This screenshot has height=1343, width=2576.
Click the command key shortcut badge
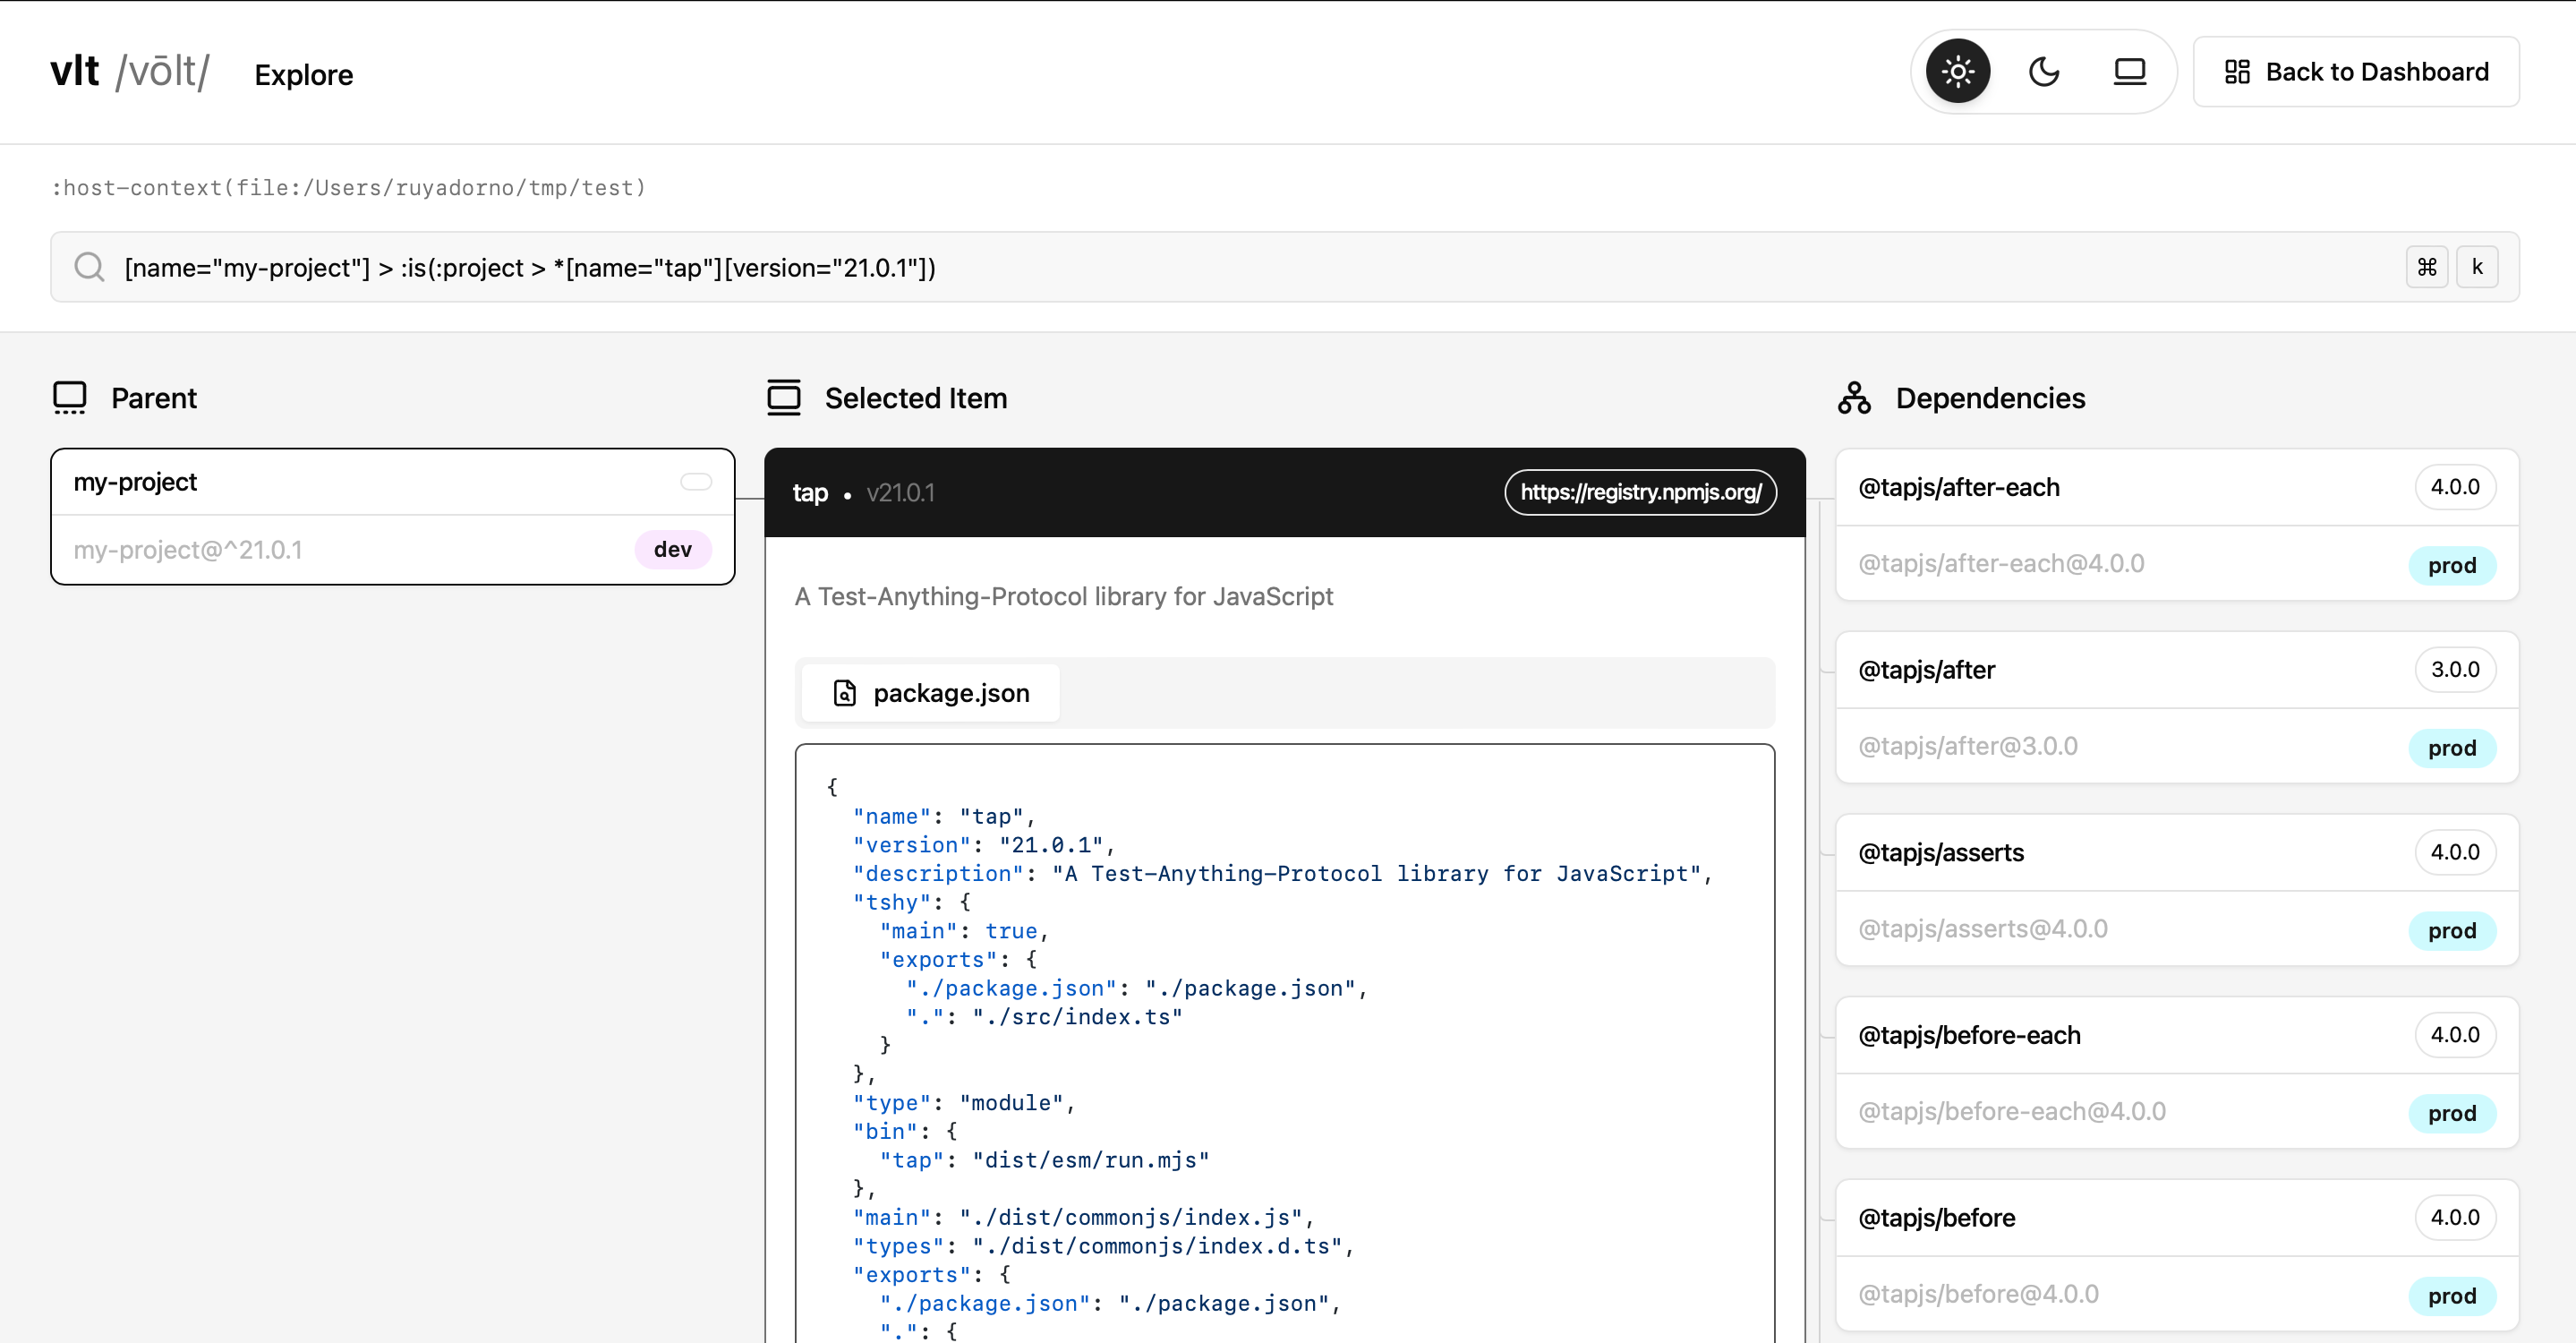2426,267
